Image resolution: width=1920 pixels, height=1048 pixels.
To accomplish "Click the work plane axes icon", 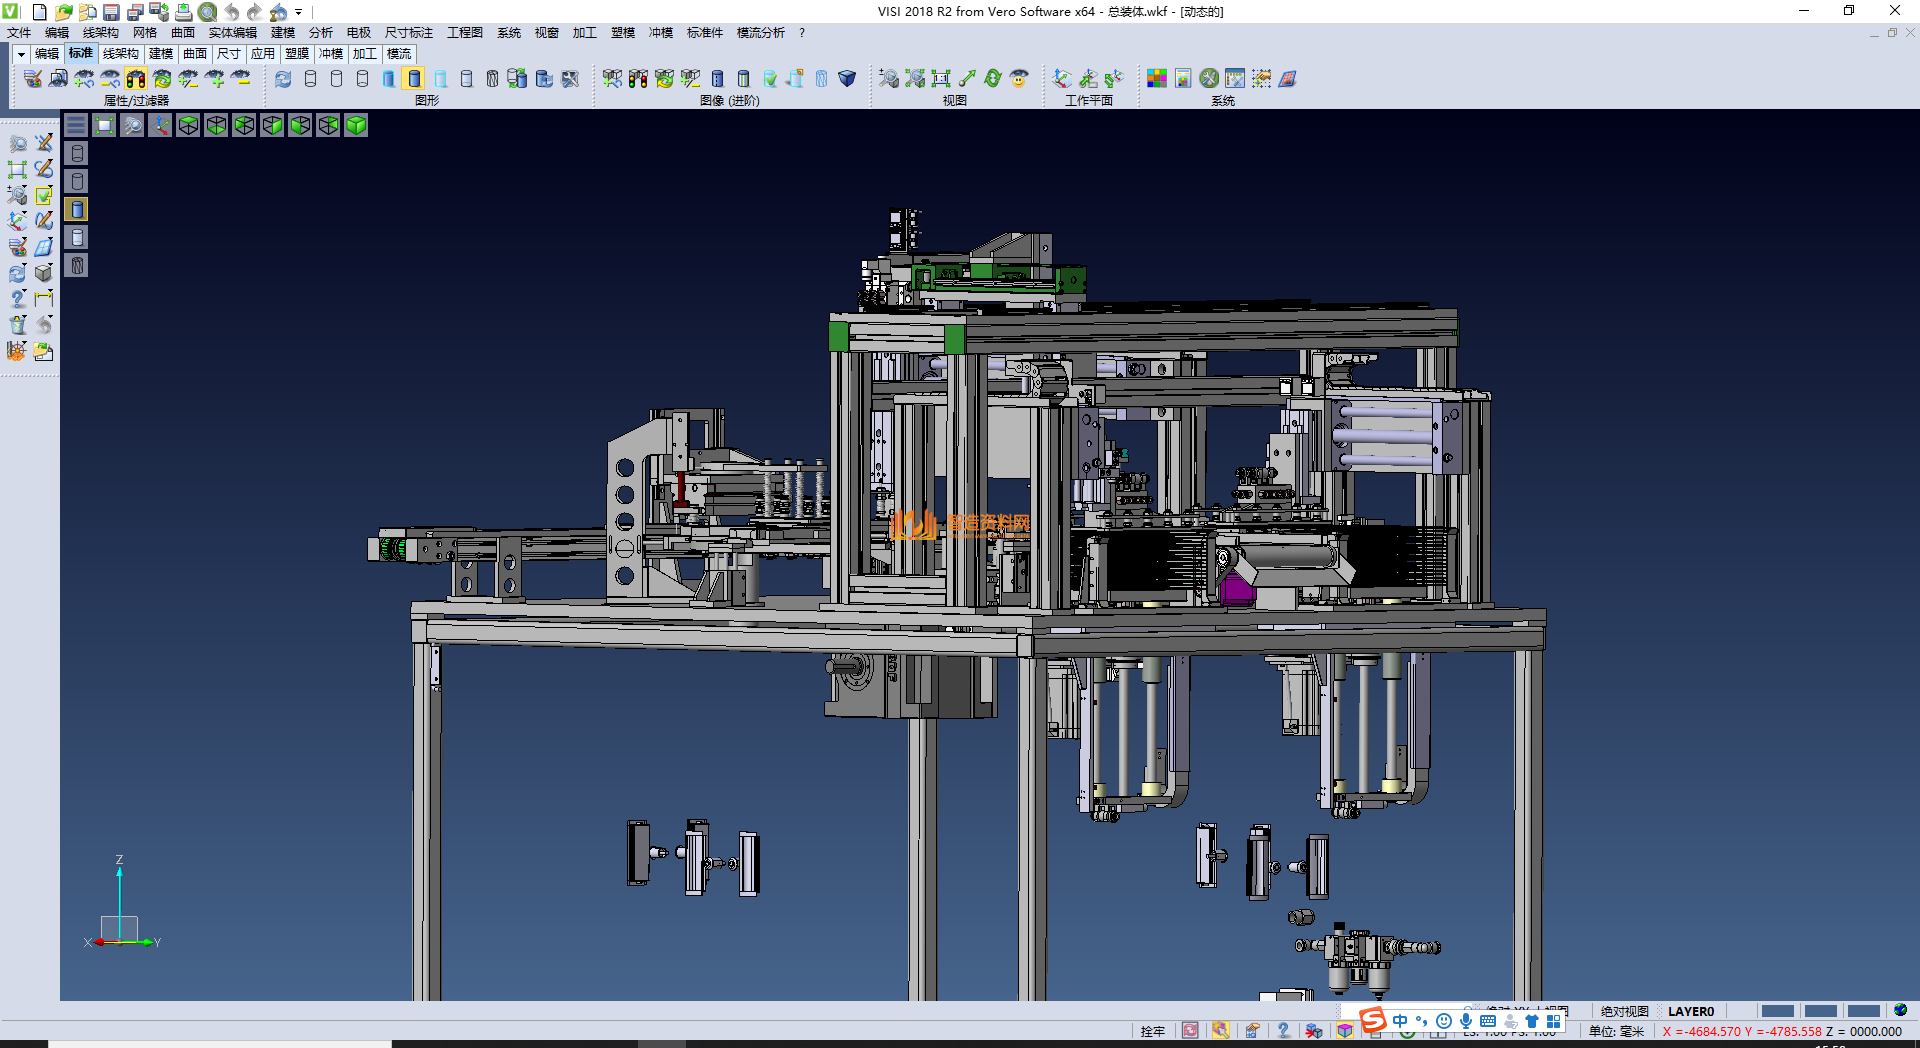I will point(1062,78).
